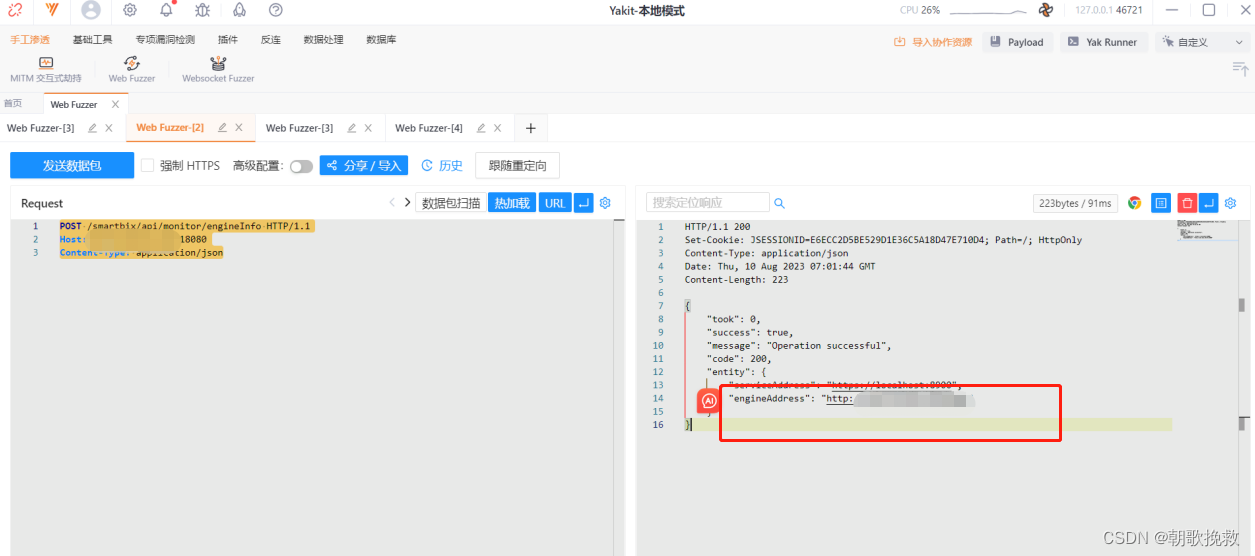Enable 强制 HTTPS checkbox
Image resolution: width=1255 pixels, height=556 pixels.
pyautogui.click(x=147, y=166)
